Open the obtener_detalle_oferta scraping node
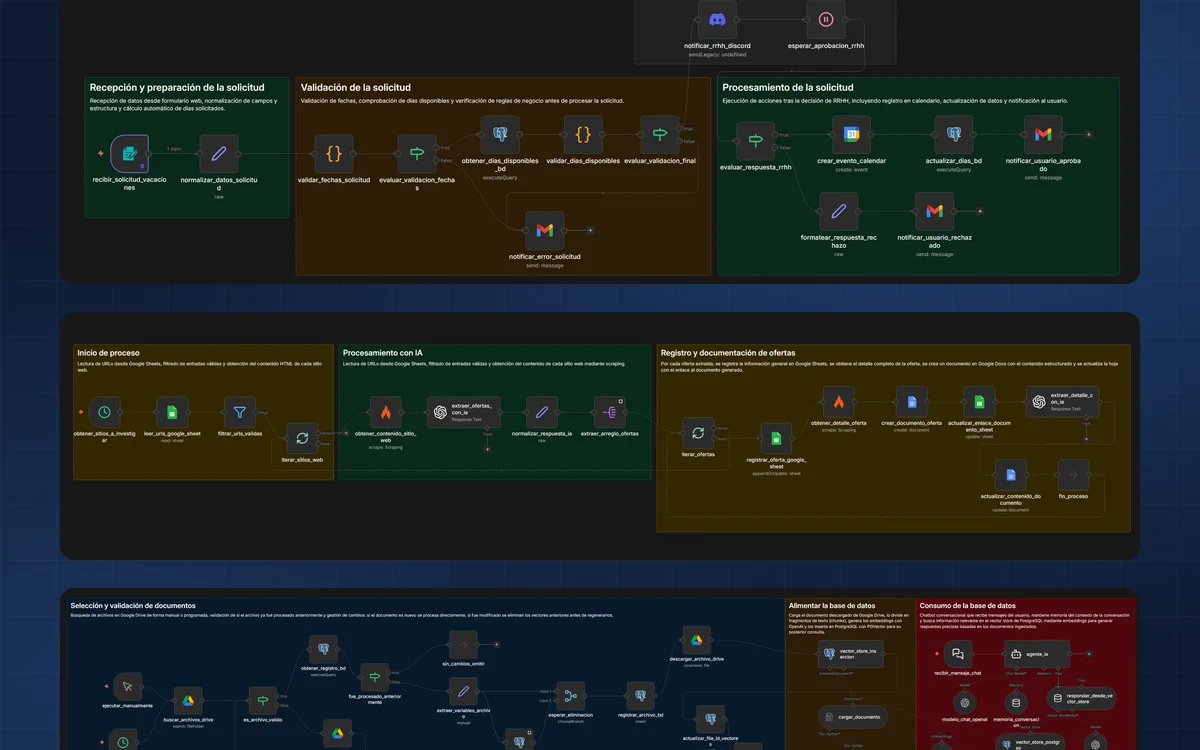 (839, 402)
